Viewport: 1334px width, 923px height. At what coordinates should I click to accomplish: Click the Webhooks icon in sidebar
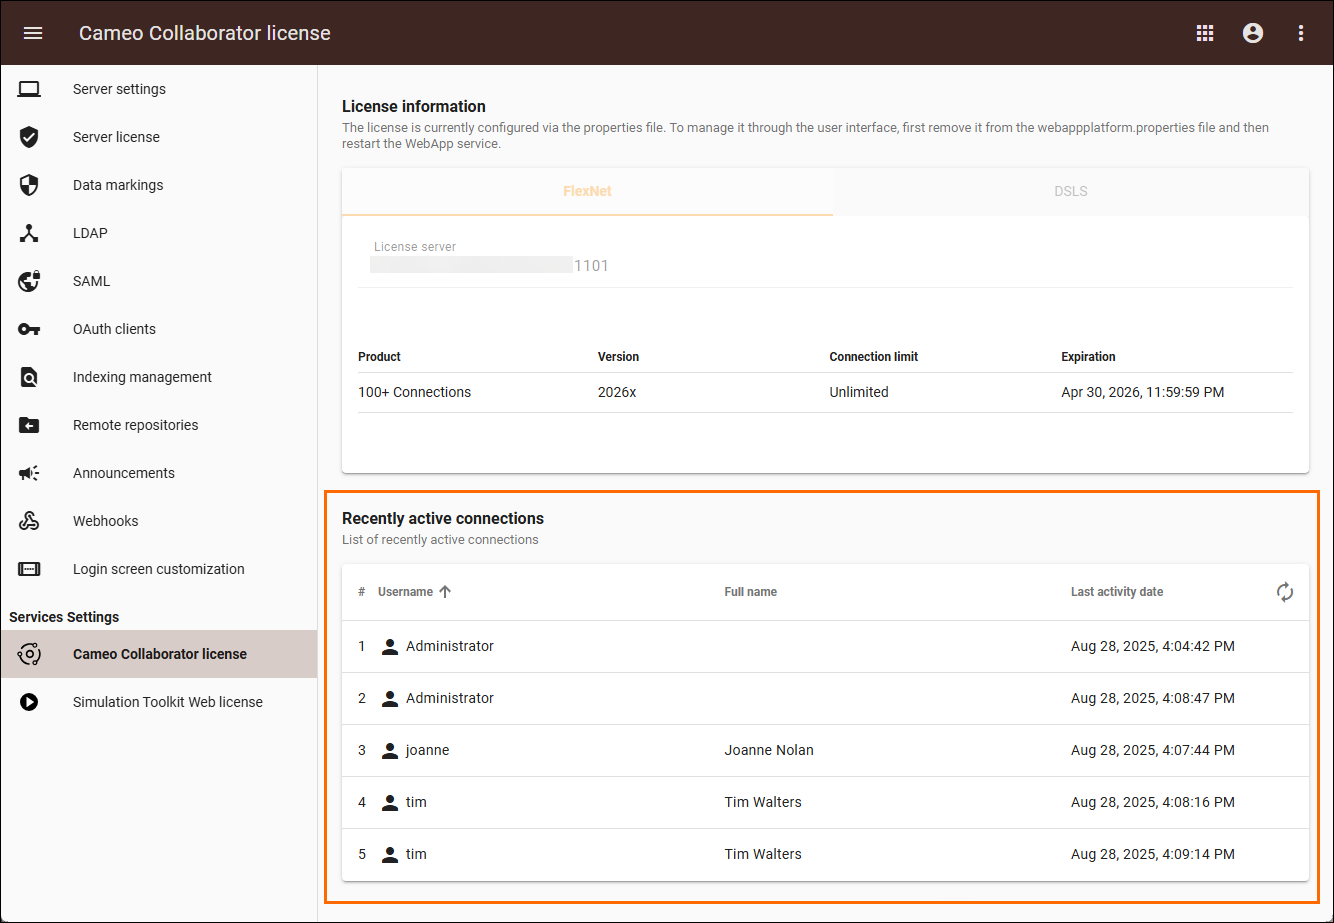[x=29, y=521]
